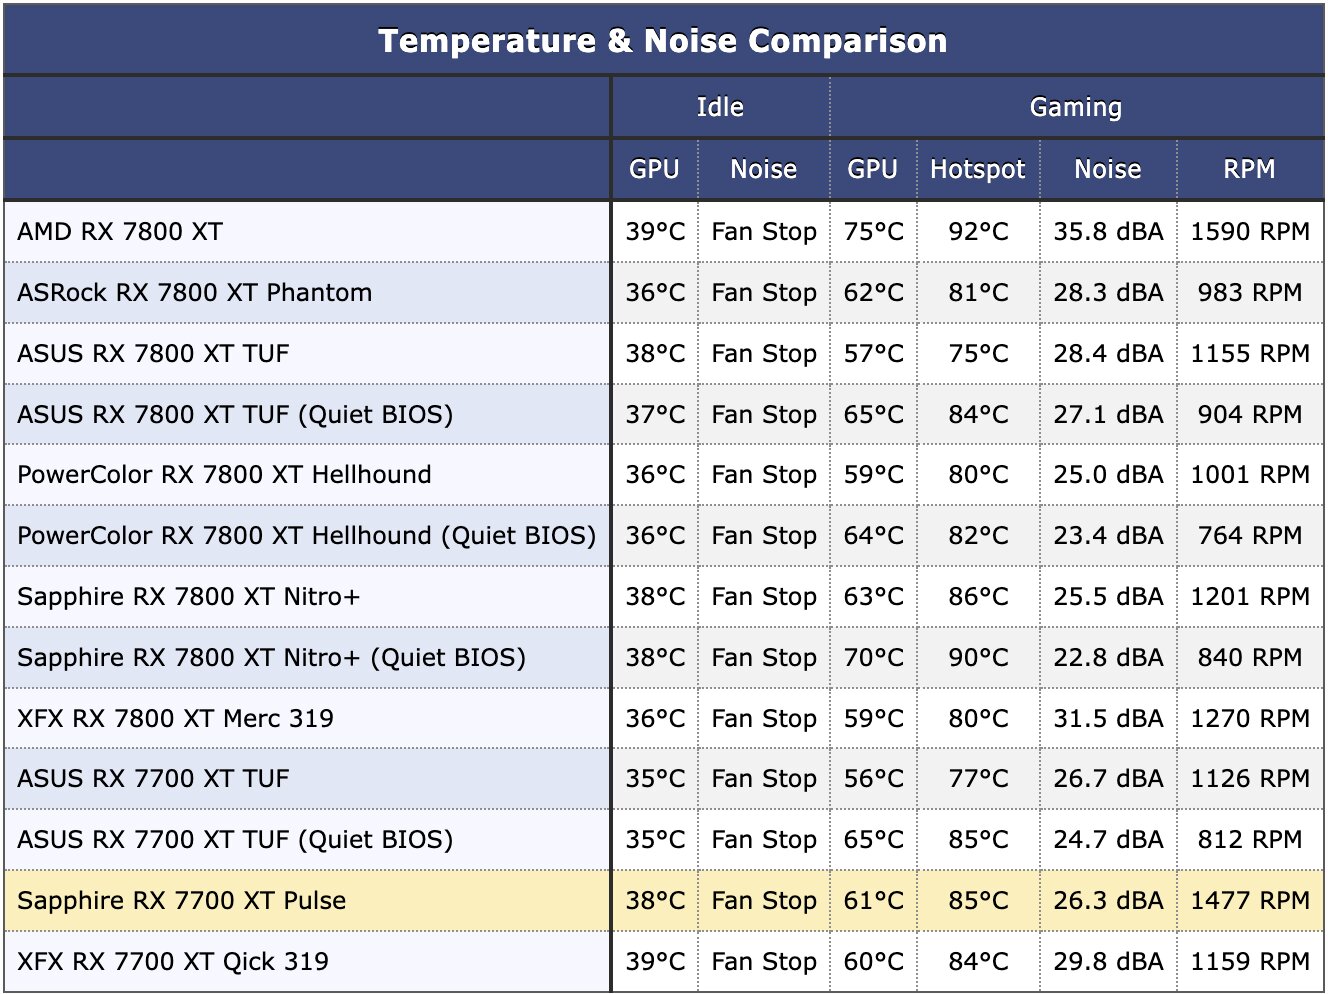
Task: Select the AMD RX 7800 XT row label
Action: [120, 231]
